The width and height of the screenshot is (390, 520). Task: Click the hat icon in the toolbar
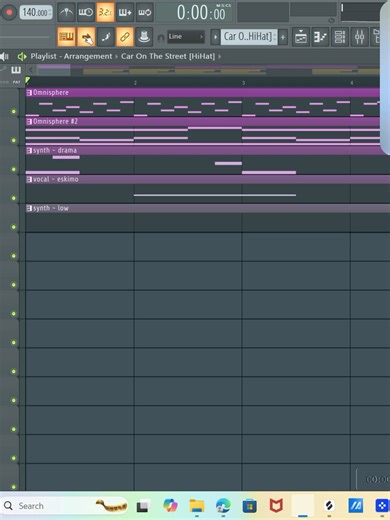[144, 37]
